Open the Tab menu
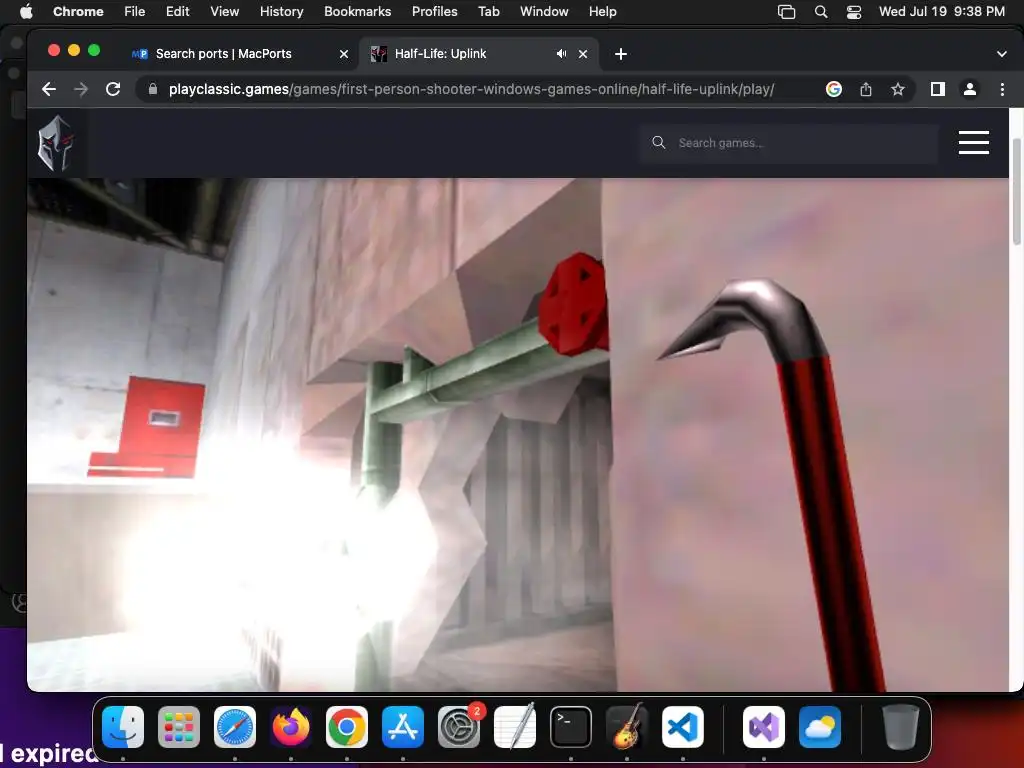The height and width of the screenshot is (768, 1024). (x=488, y=12)
